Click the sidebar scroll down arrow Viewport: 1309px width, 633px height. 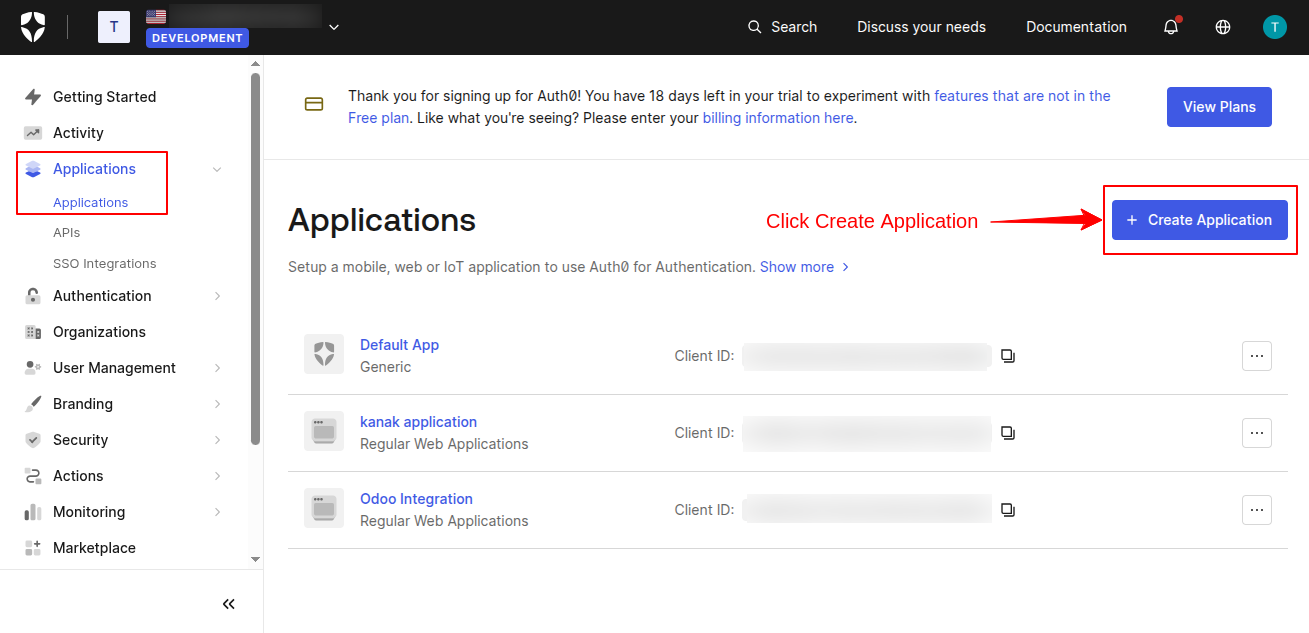(x=255, y=560)
